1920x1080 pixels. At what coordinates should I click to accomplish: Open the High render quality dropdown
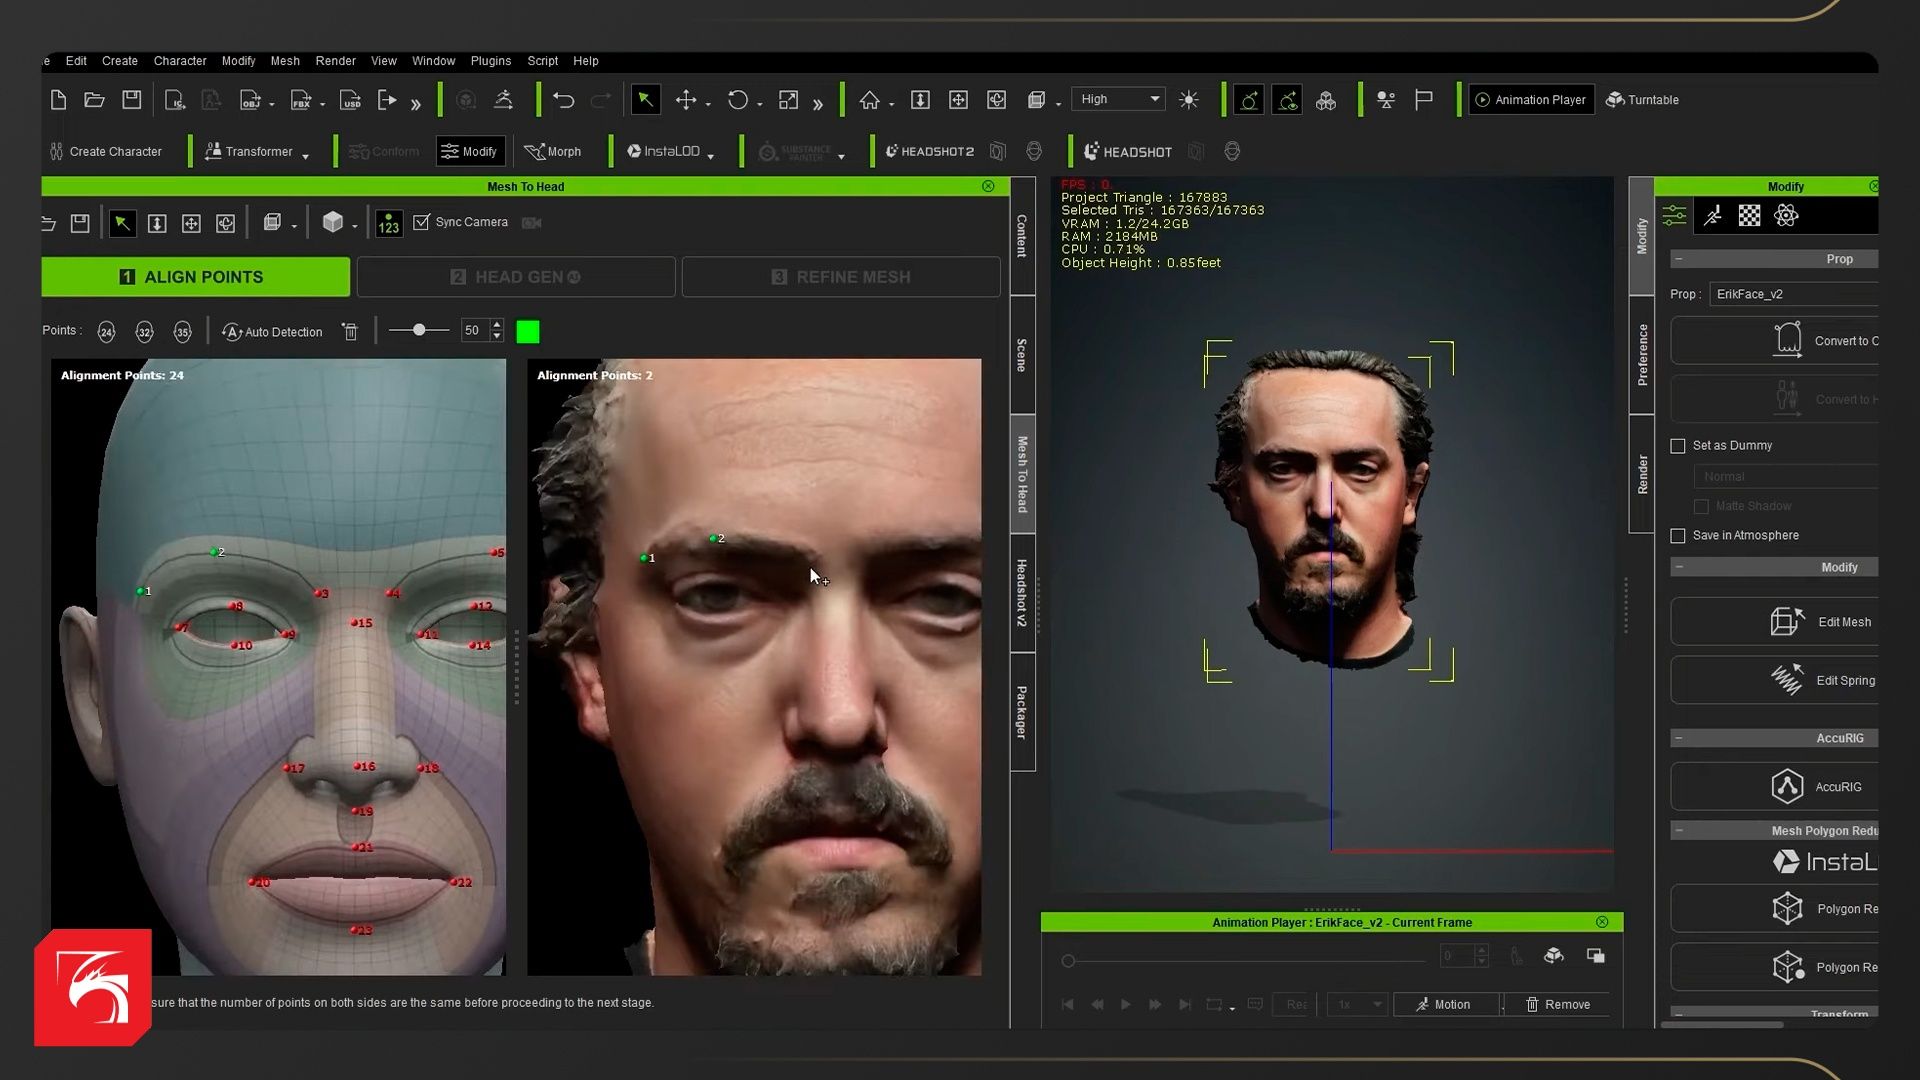point(1118,99)
